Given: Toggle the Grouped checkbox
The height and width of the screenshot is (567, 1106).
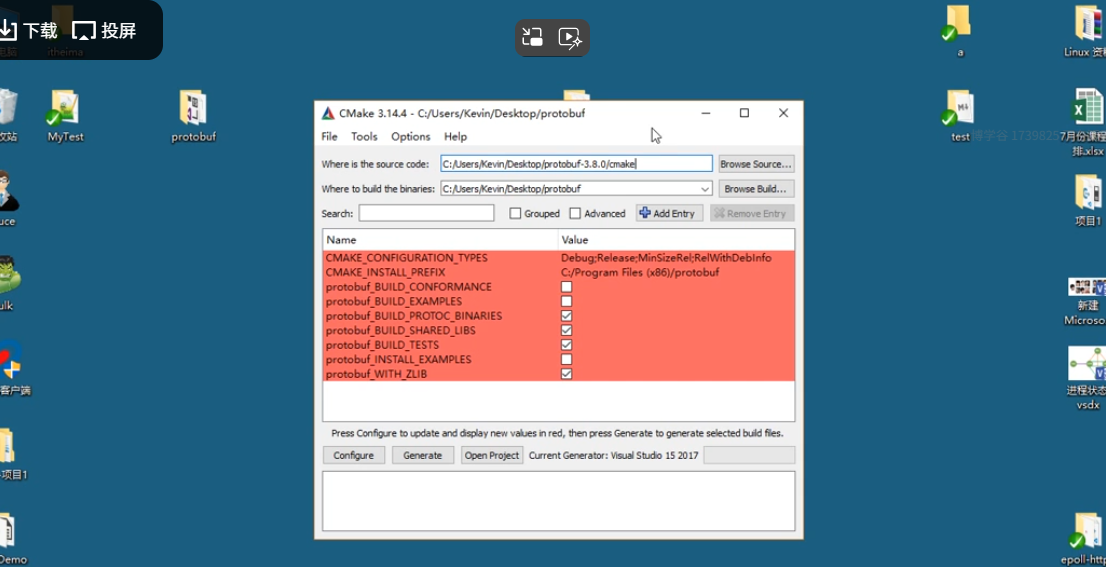Looking at the screenshot, I should (516, 214).
